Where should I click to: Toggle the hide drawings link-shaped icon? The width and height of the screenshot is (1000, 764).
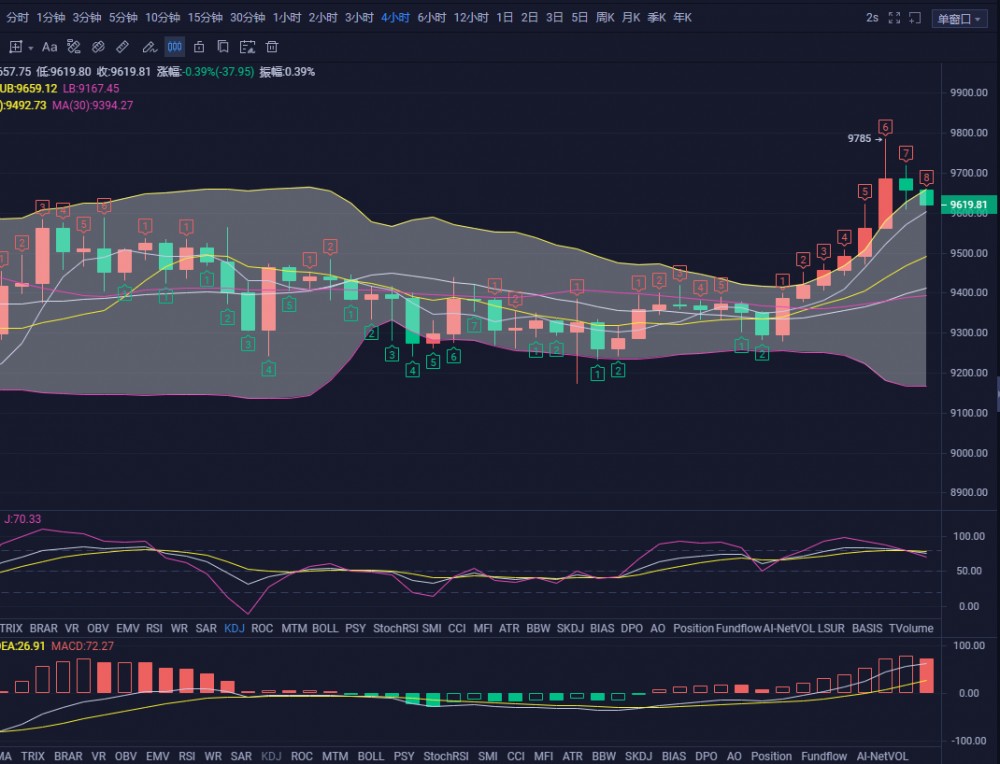click(98, 47)
